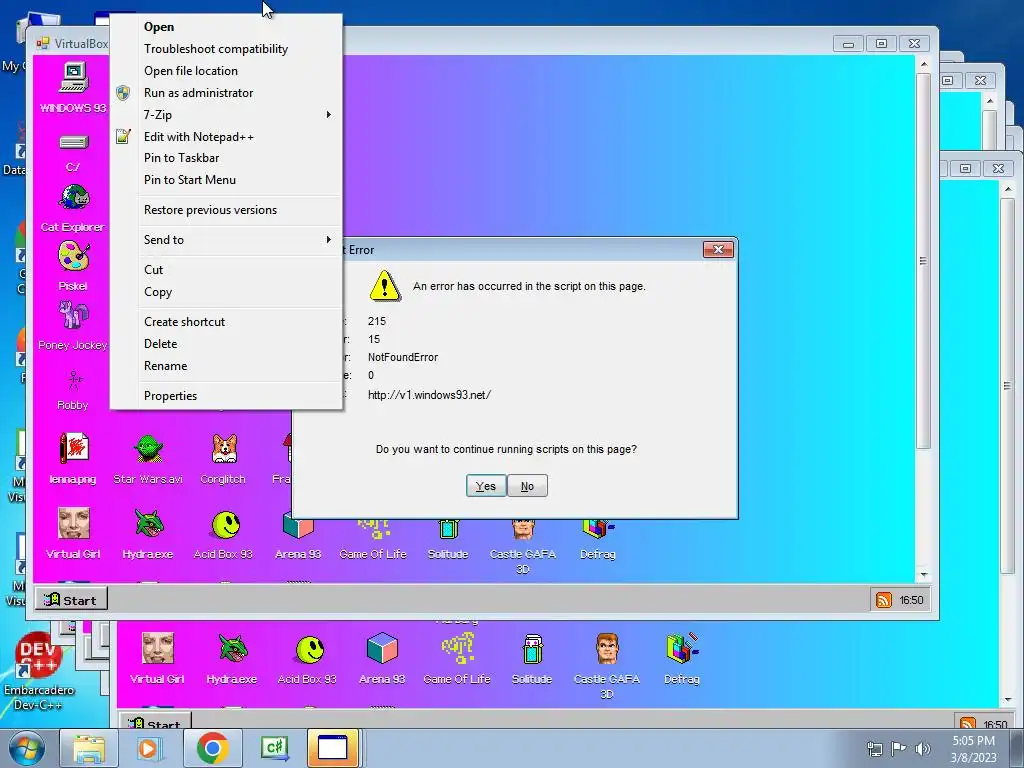Image resolution: width=1024 pixels, height=768 pixels.
Task: Select Cut from context menu
Action: 226,270
